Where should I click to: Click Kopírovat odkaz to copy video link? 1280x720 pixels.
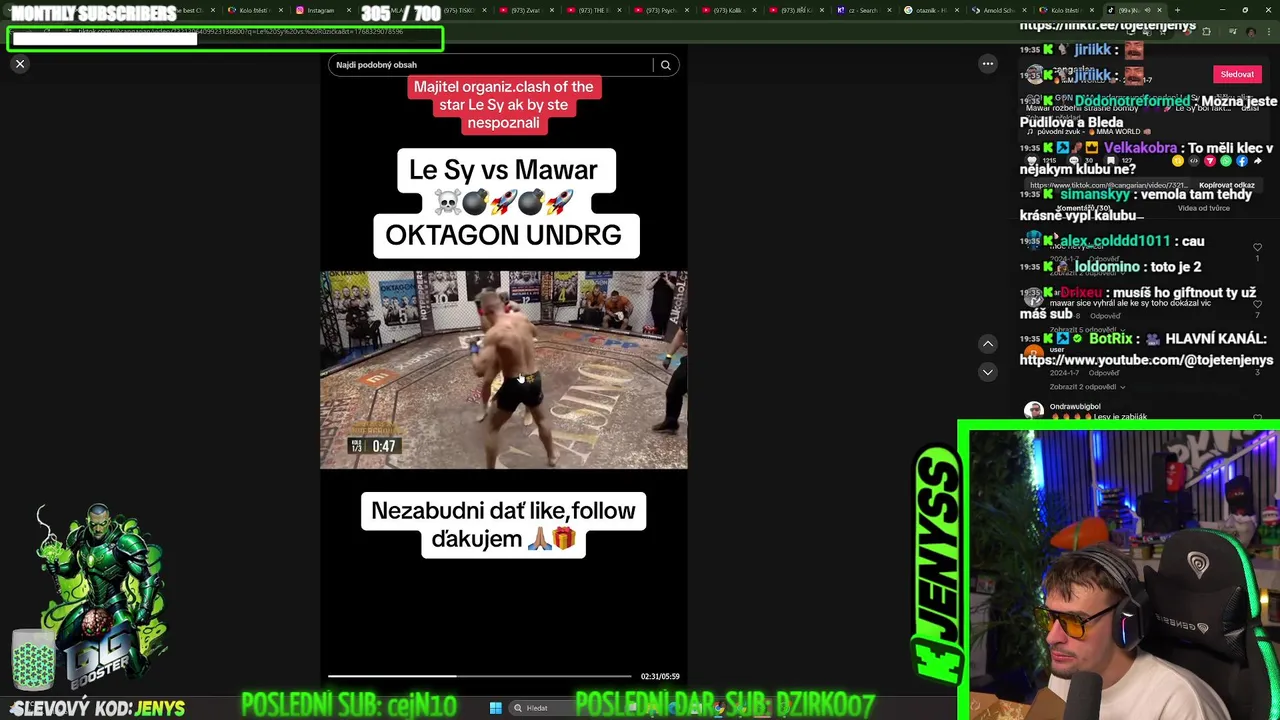(x=1227, y=185)
